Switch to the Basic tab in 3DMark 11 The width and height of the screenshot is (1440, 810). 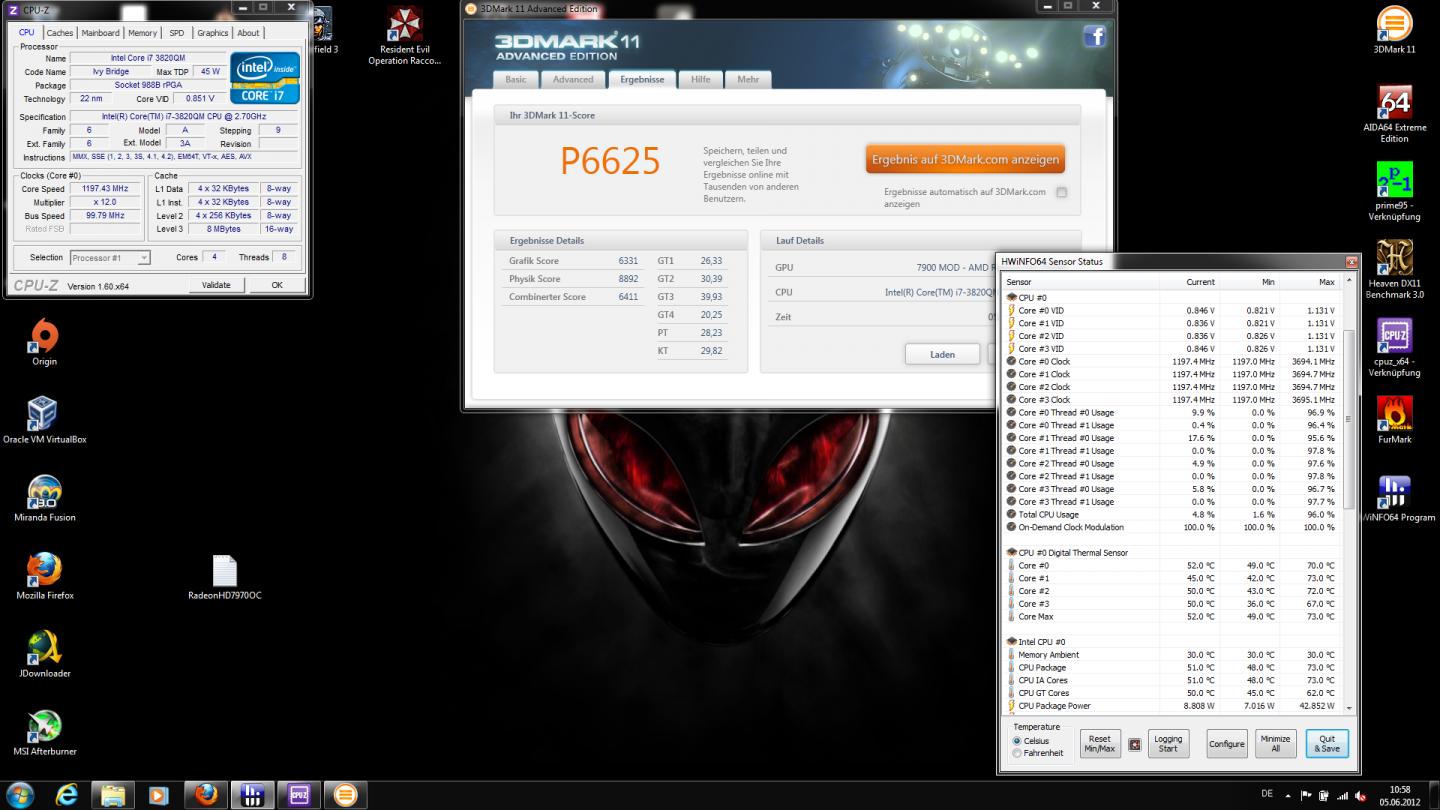516,79
